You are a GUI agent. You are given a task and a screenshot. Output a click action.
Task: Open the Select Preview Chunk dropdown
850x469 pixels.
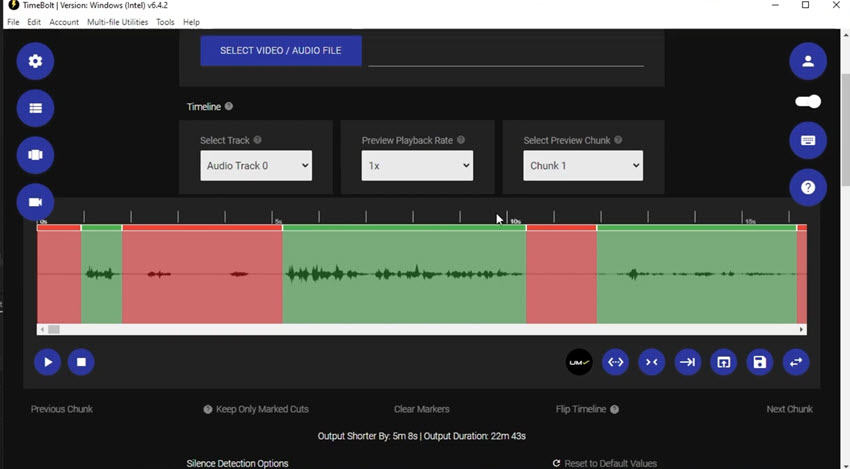coord(583,165)
